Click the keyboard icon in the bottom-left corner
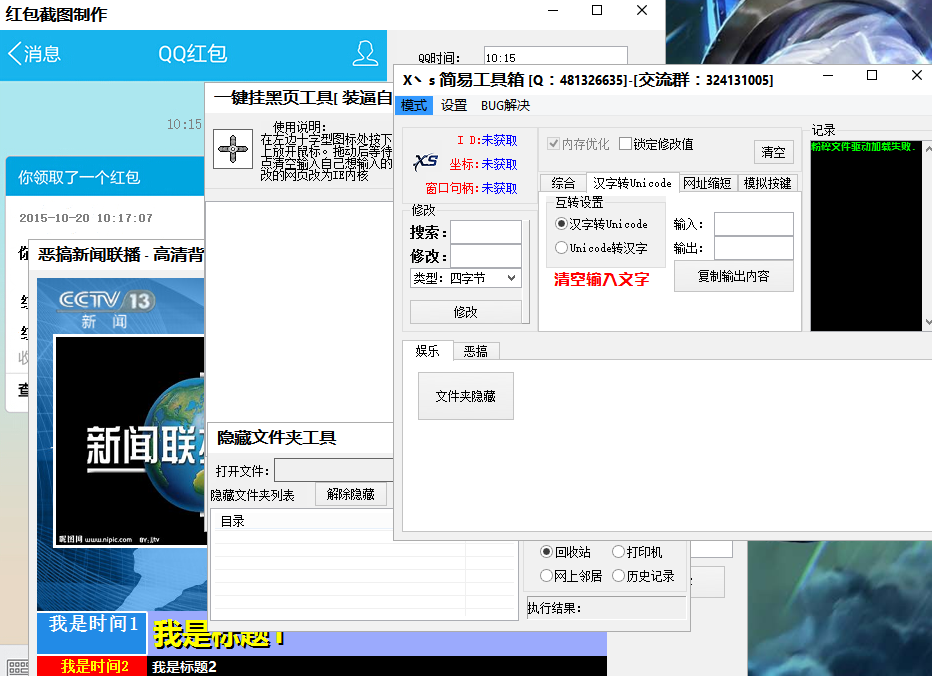This screenshot has width=932, height=676. [x=18, y=668]
